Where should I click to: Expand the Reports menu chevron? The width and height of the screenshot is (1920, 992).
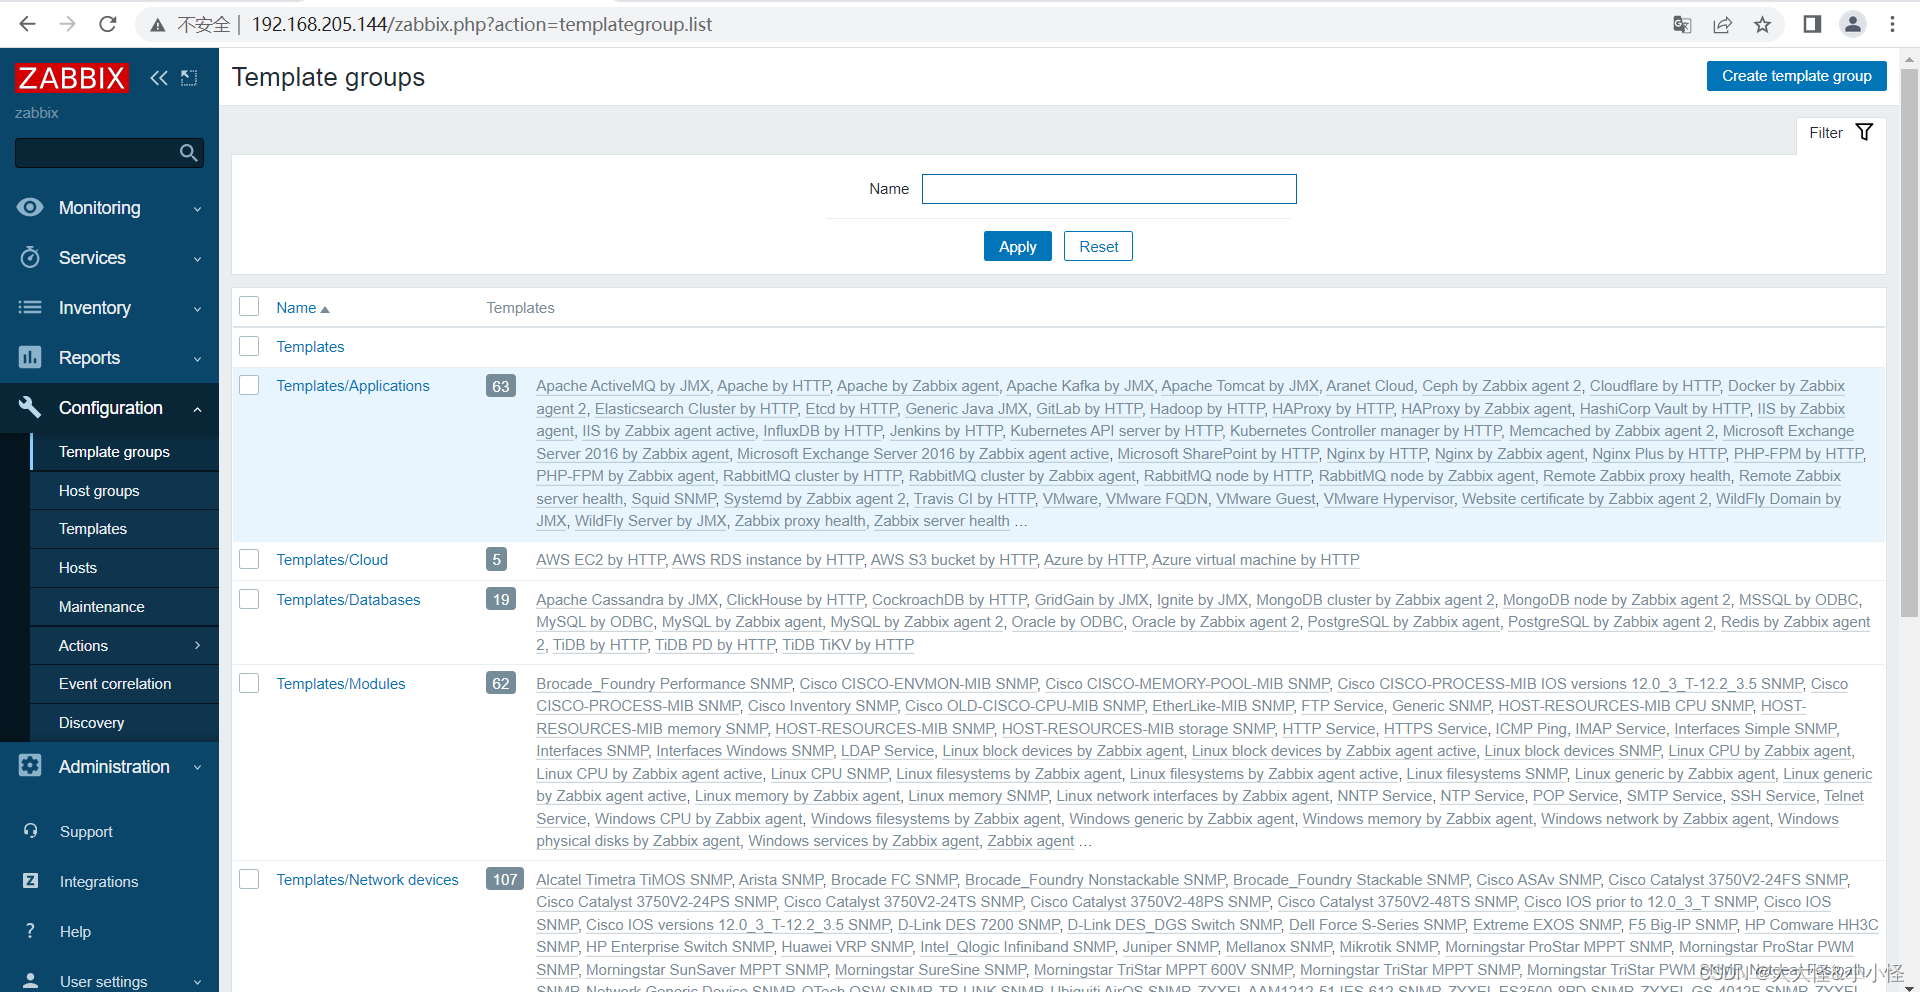point(197,359)
